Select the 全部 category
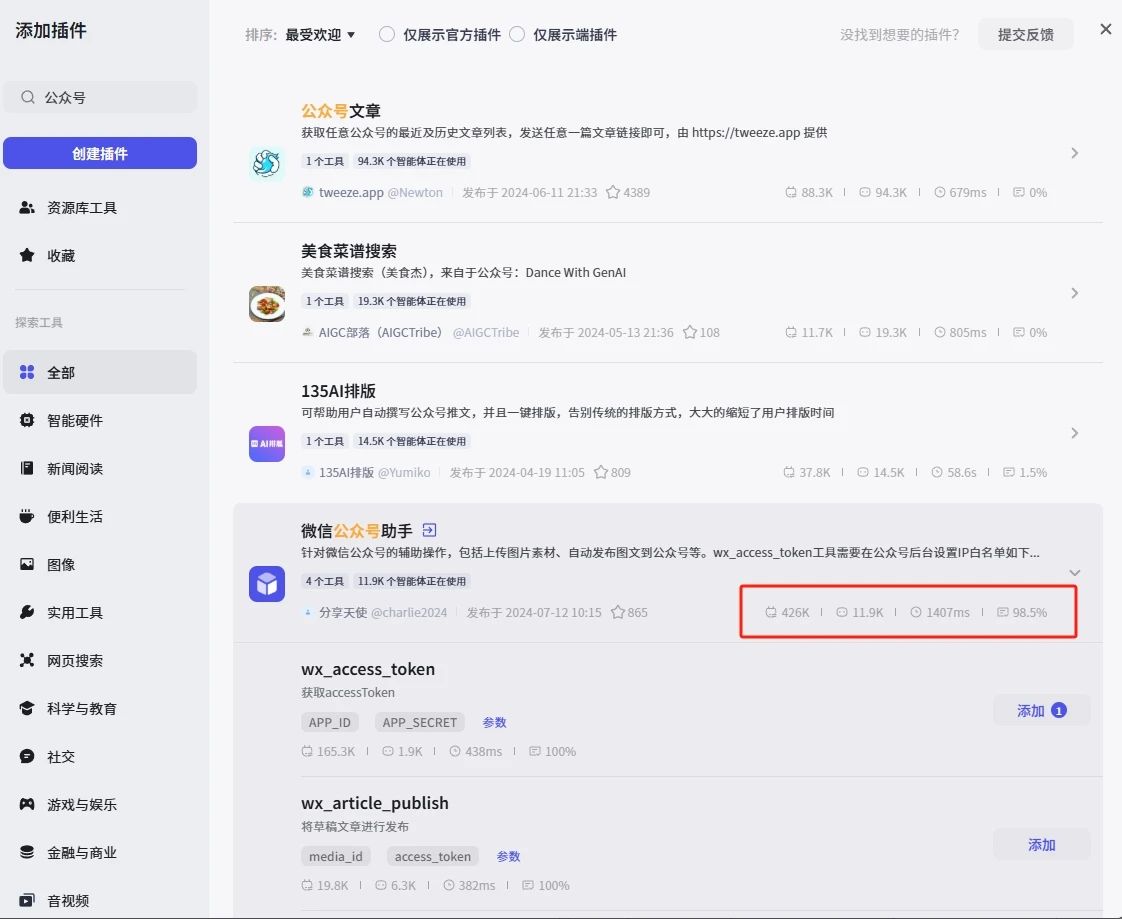 100,372
